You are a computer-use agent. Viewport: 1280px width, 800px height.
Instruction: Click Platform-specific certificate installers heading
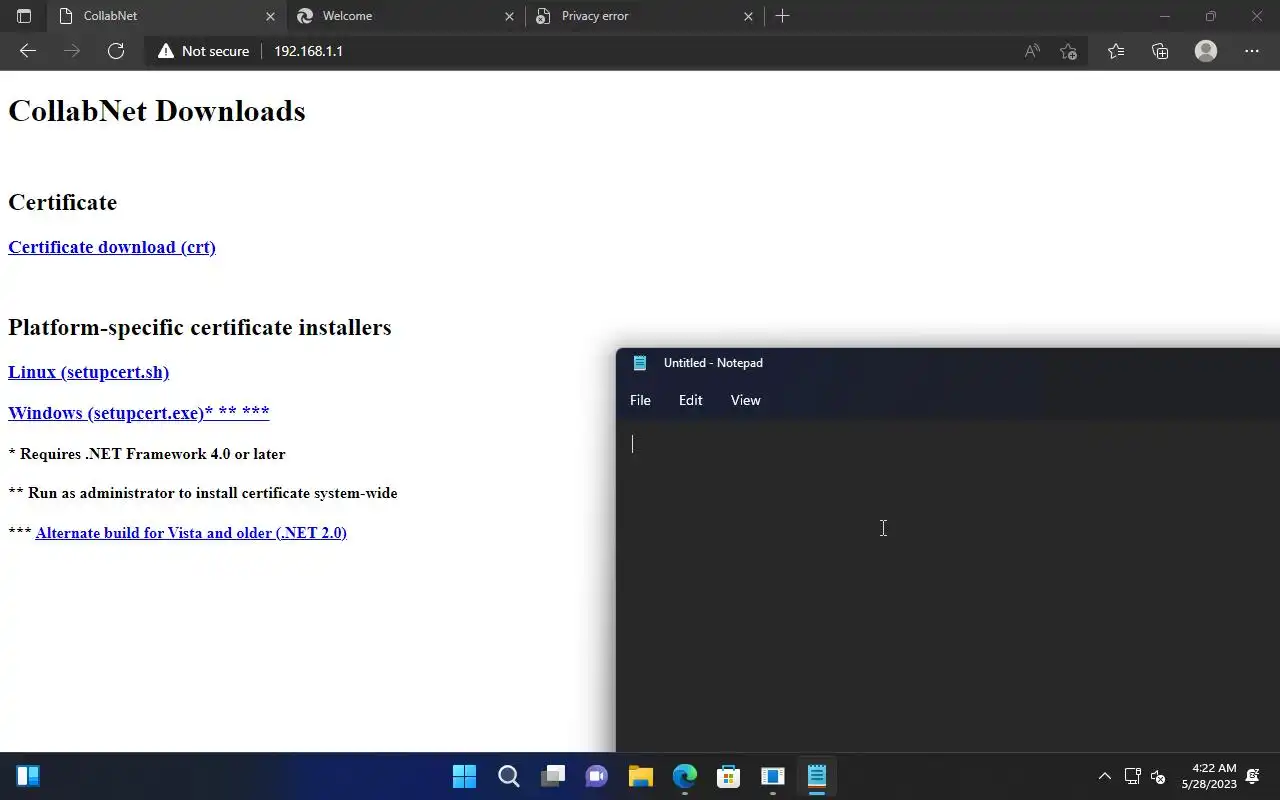coord(200,327)
